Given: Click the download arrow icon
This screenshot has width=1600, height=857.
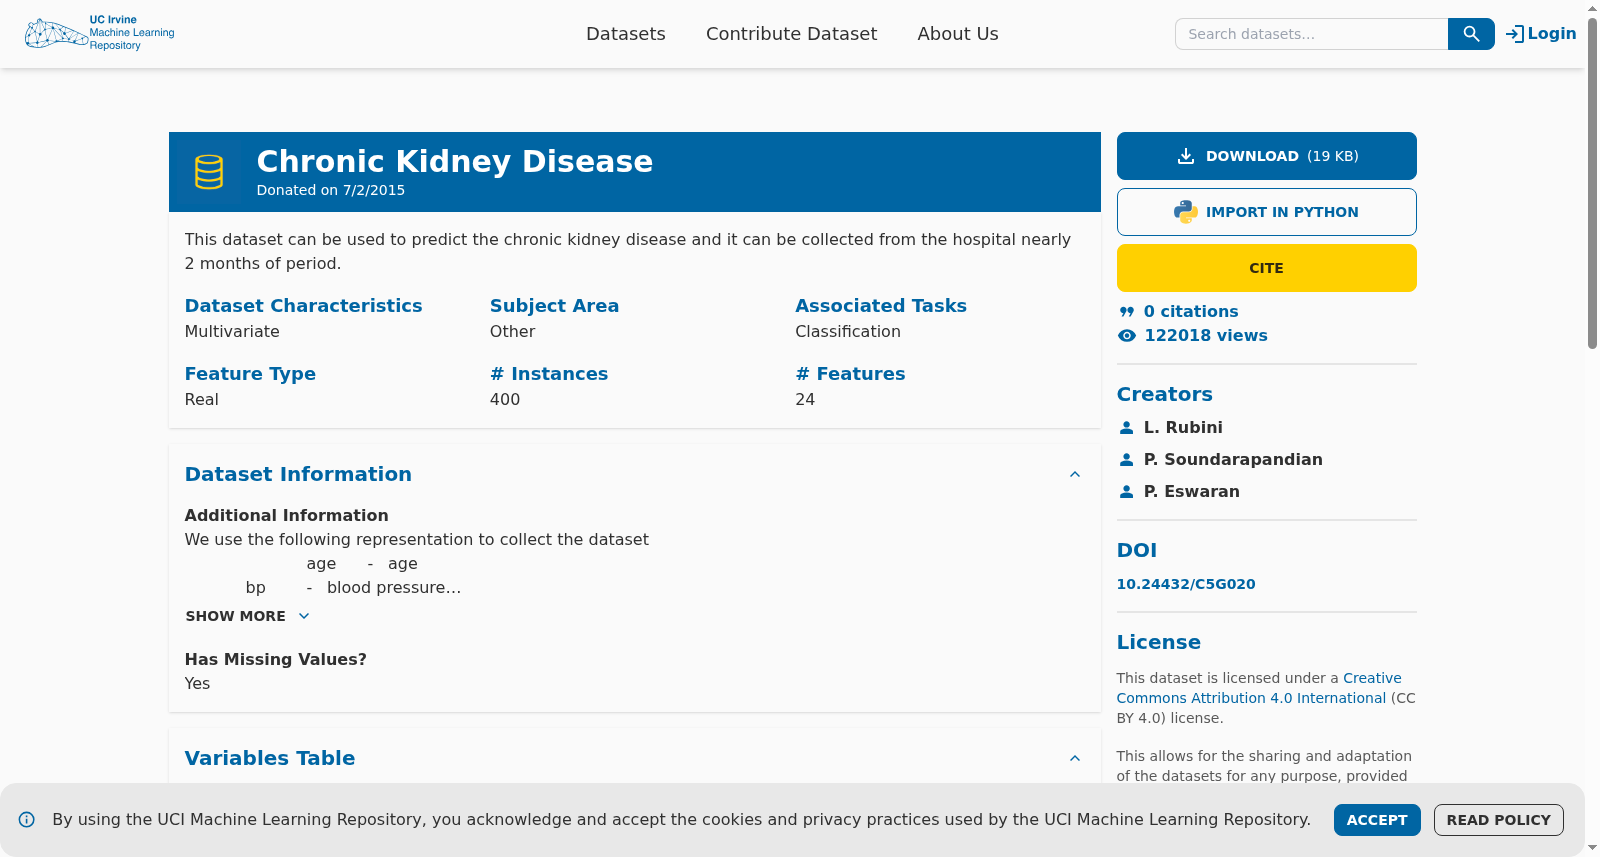Looking at the screenshot, I should tap(1186, 156).
